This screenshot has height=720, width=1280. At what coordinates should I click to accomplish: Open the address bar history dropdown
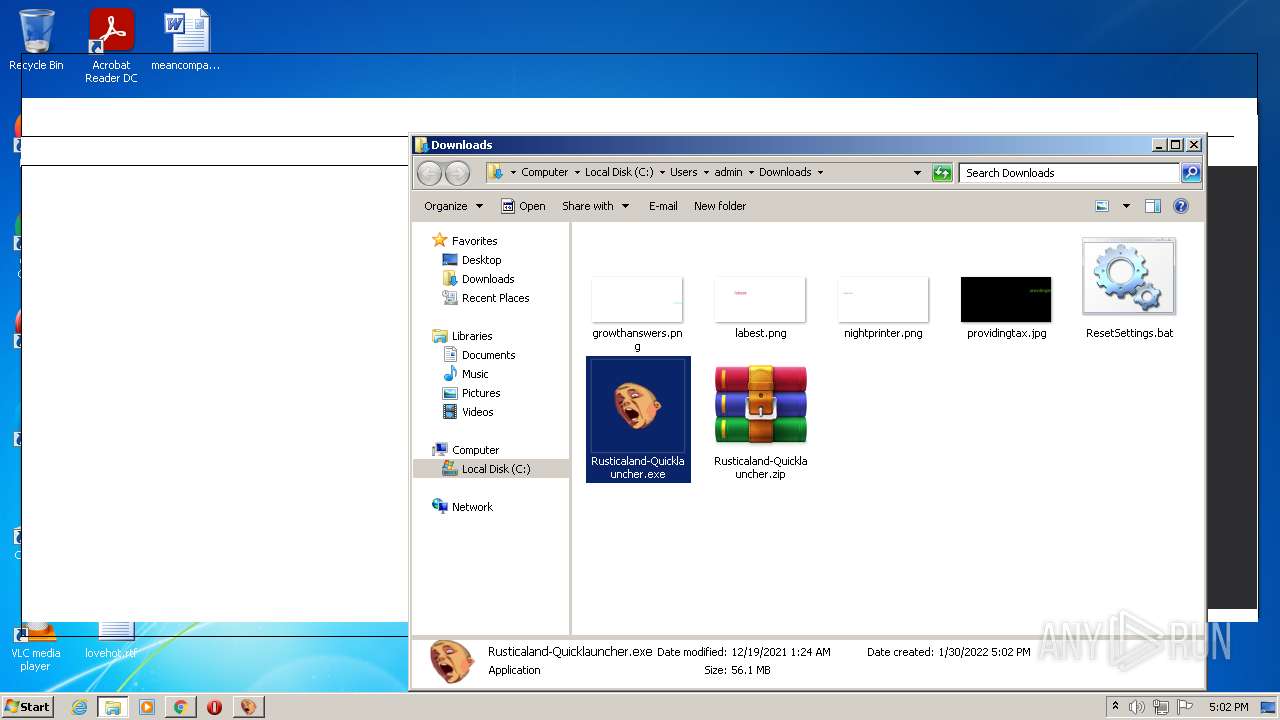(917, 173)
